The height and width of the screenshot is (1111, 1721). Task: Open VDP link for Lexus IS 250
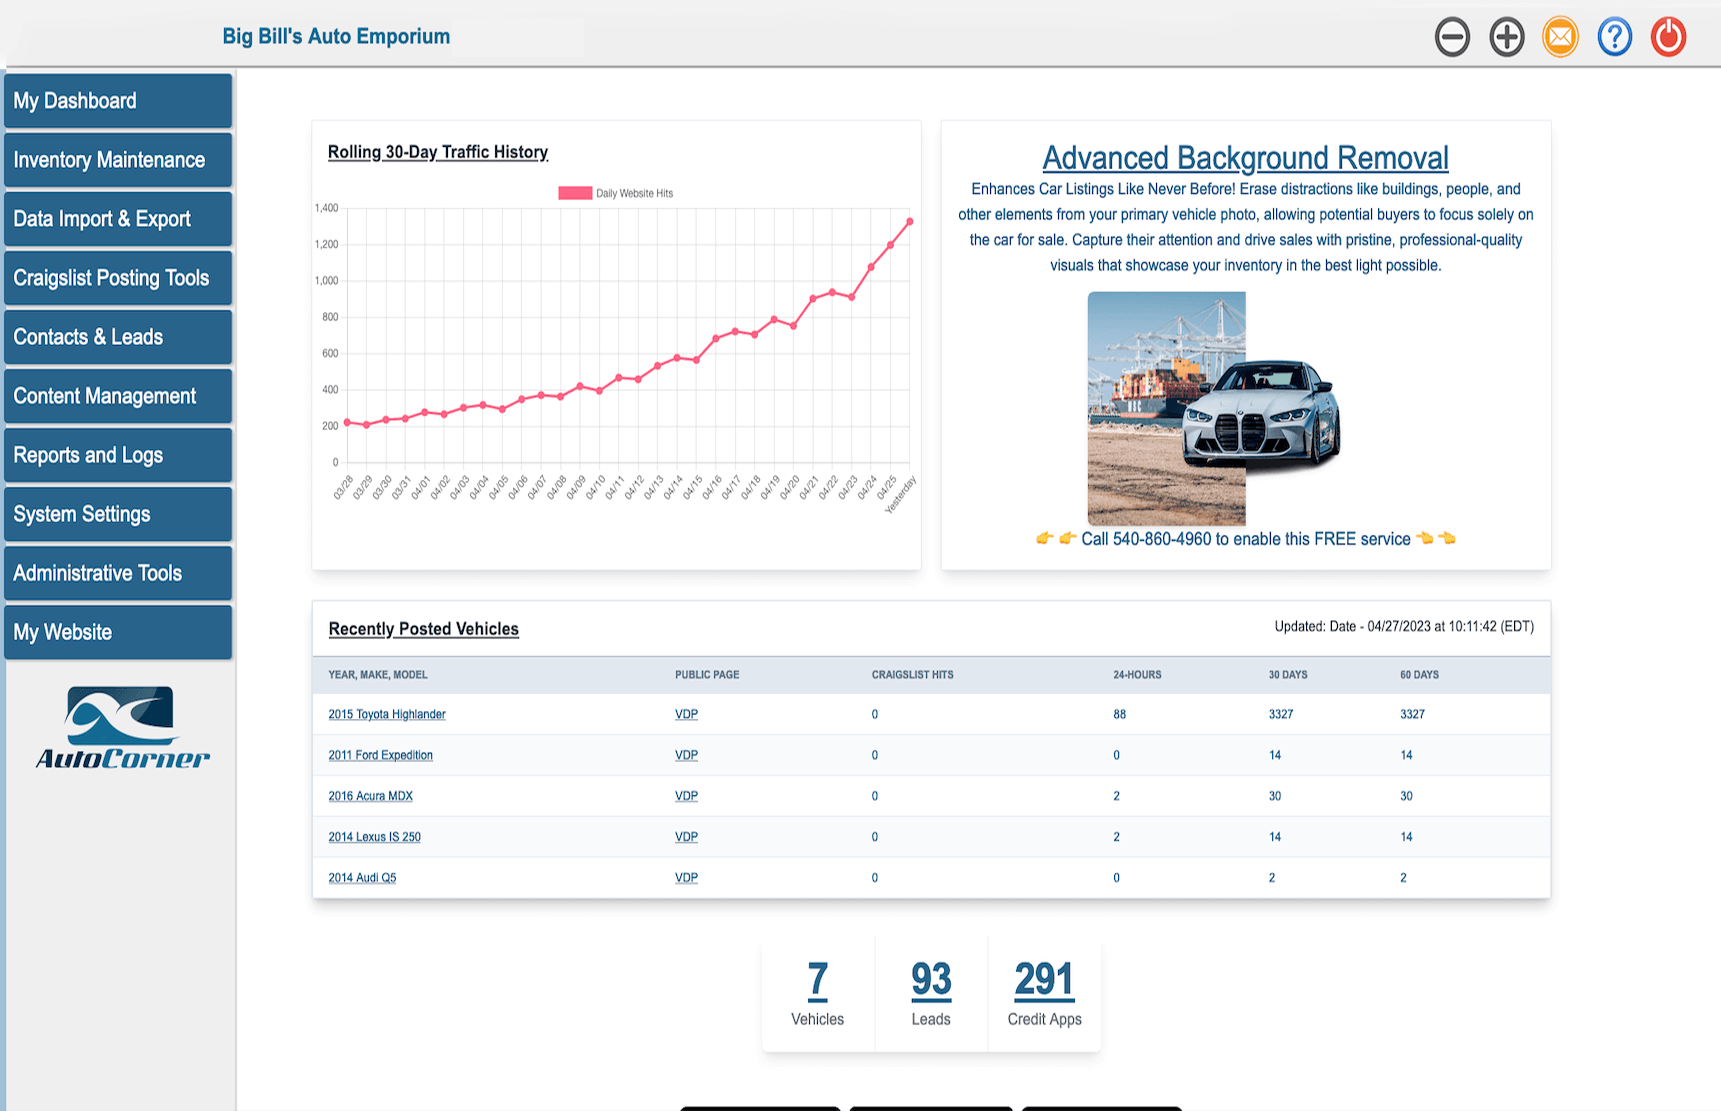[686, 837]
